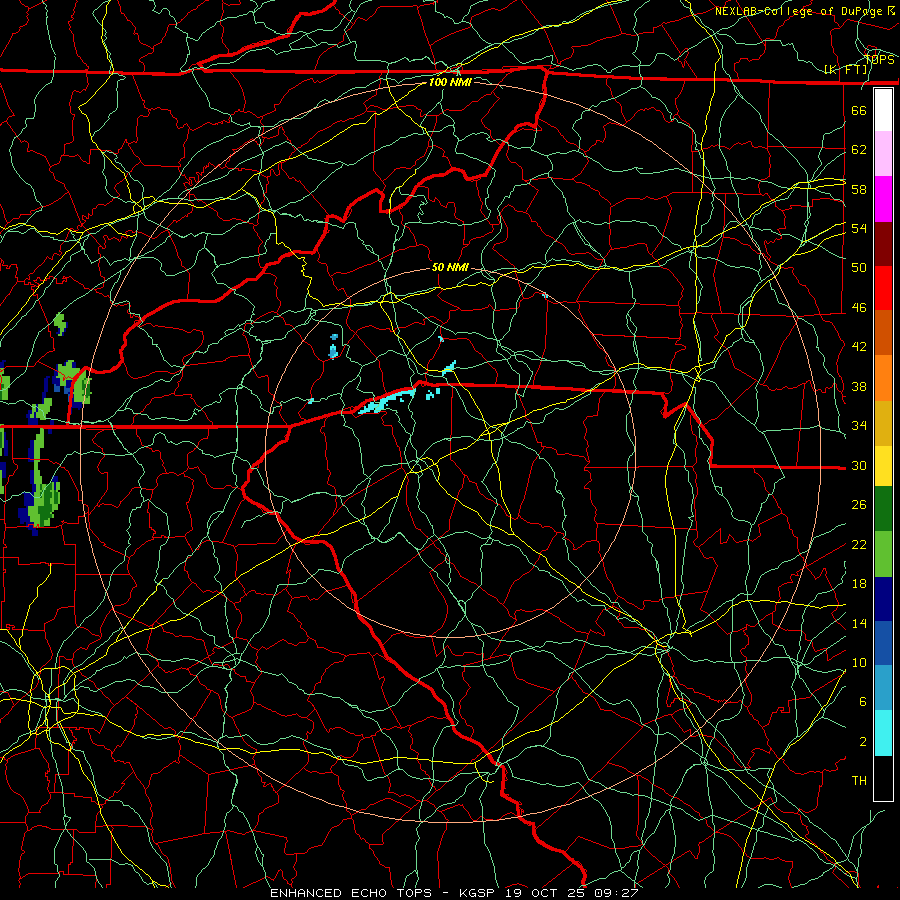900x900 pixels.
Task: Select the bright red legend swatch
Action: coord(883,288)
